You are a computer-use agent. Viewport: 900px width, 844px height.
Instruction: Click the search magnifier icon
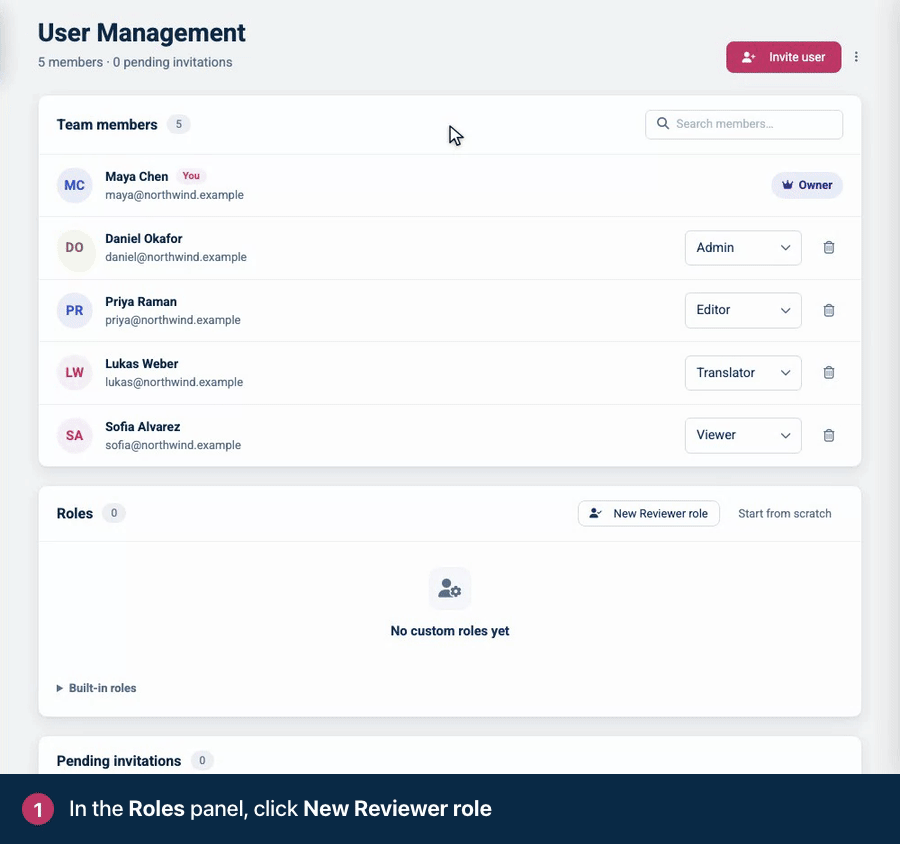pyautogui.click(x=662, y=123)
